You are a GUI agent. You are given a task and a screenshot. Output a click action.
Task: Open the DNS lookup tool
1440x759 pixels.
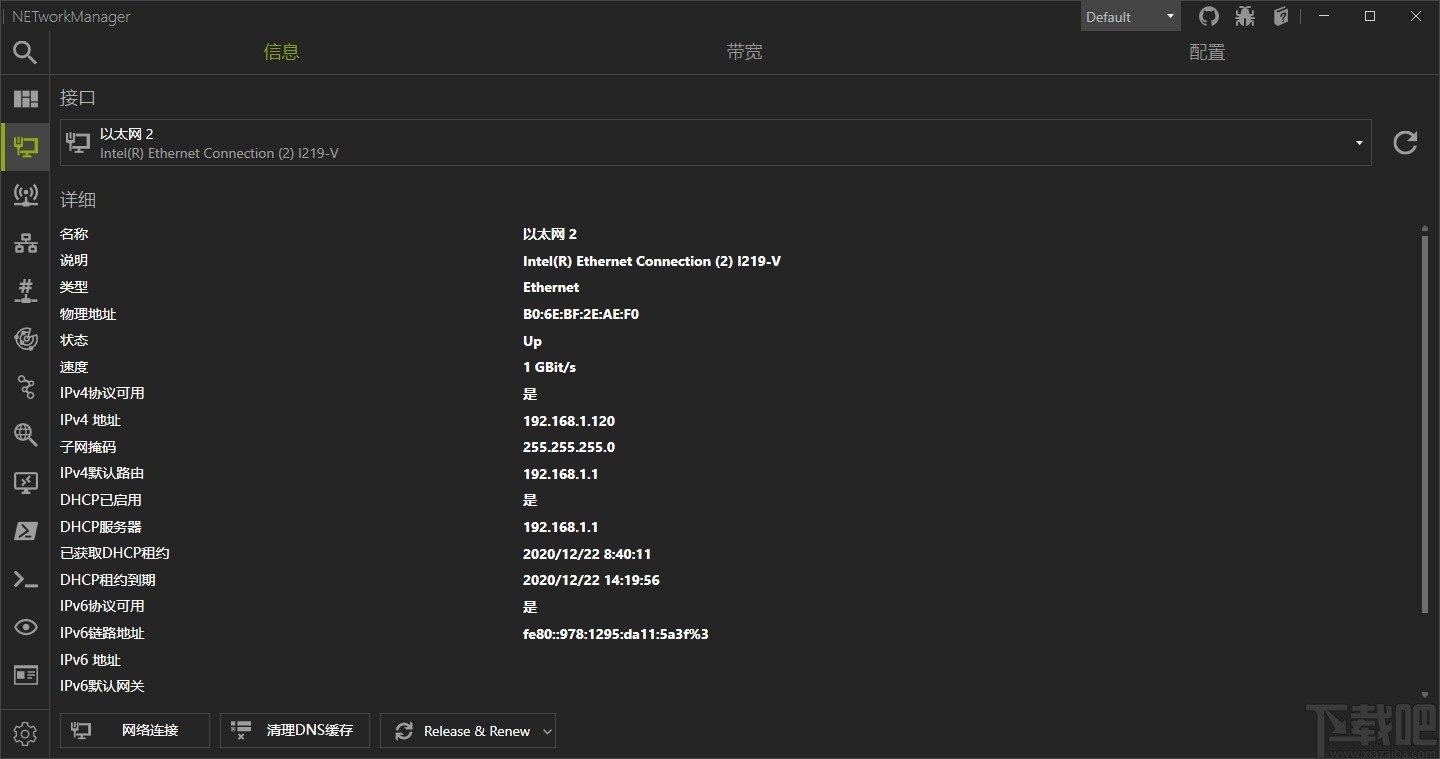(25, 435)
